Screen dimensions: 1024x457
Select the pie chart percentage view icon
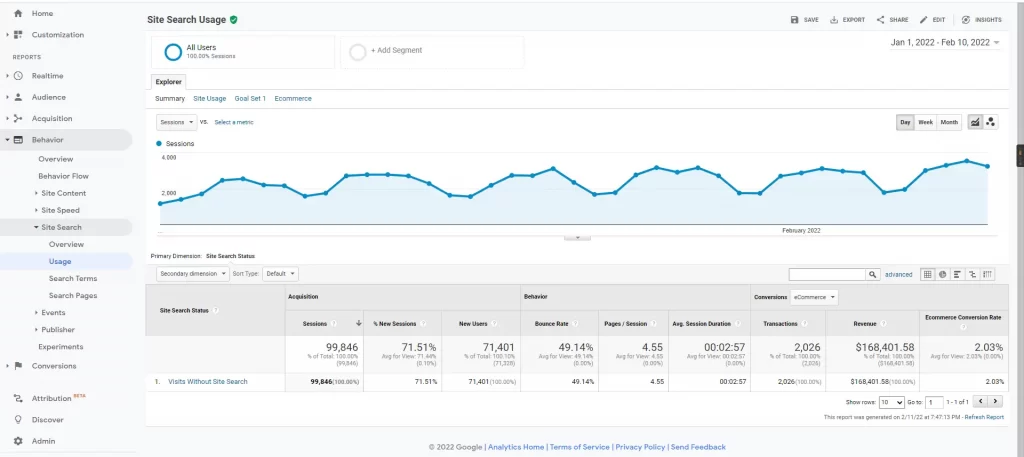(x=943, y=274)
